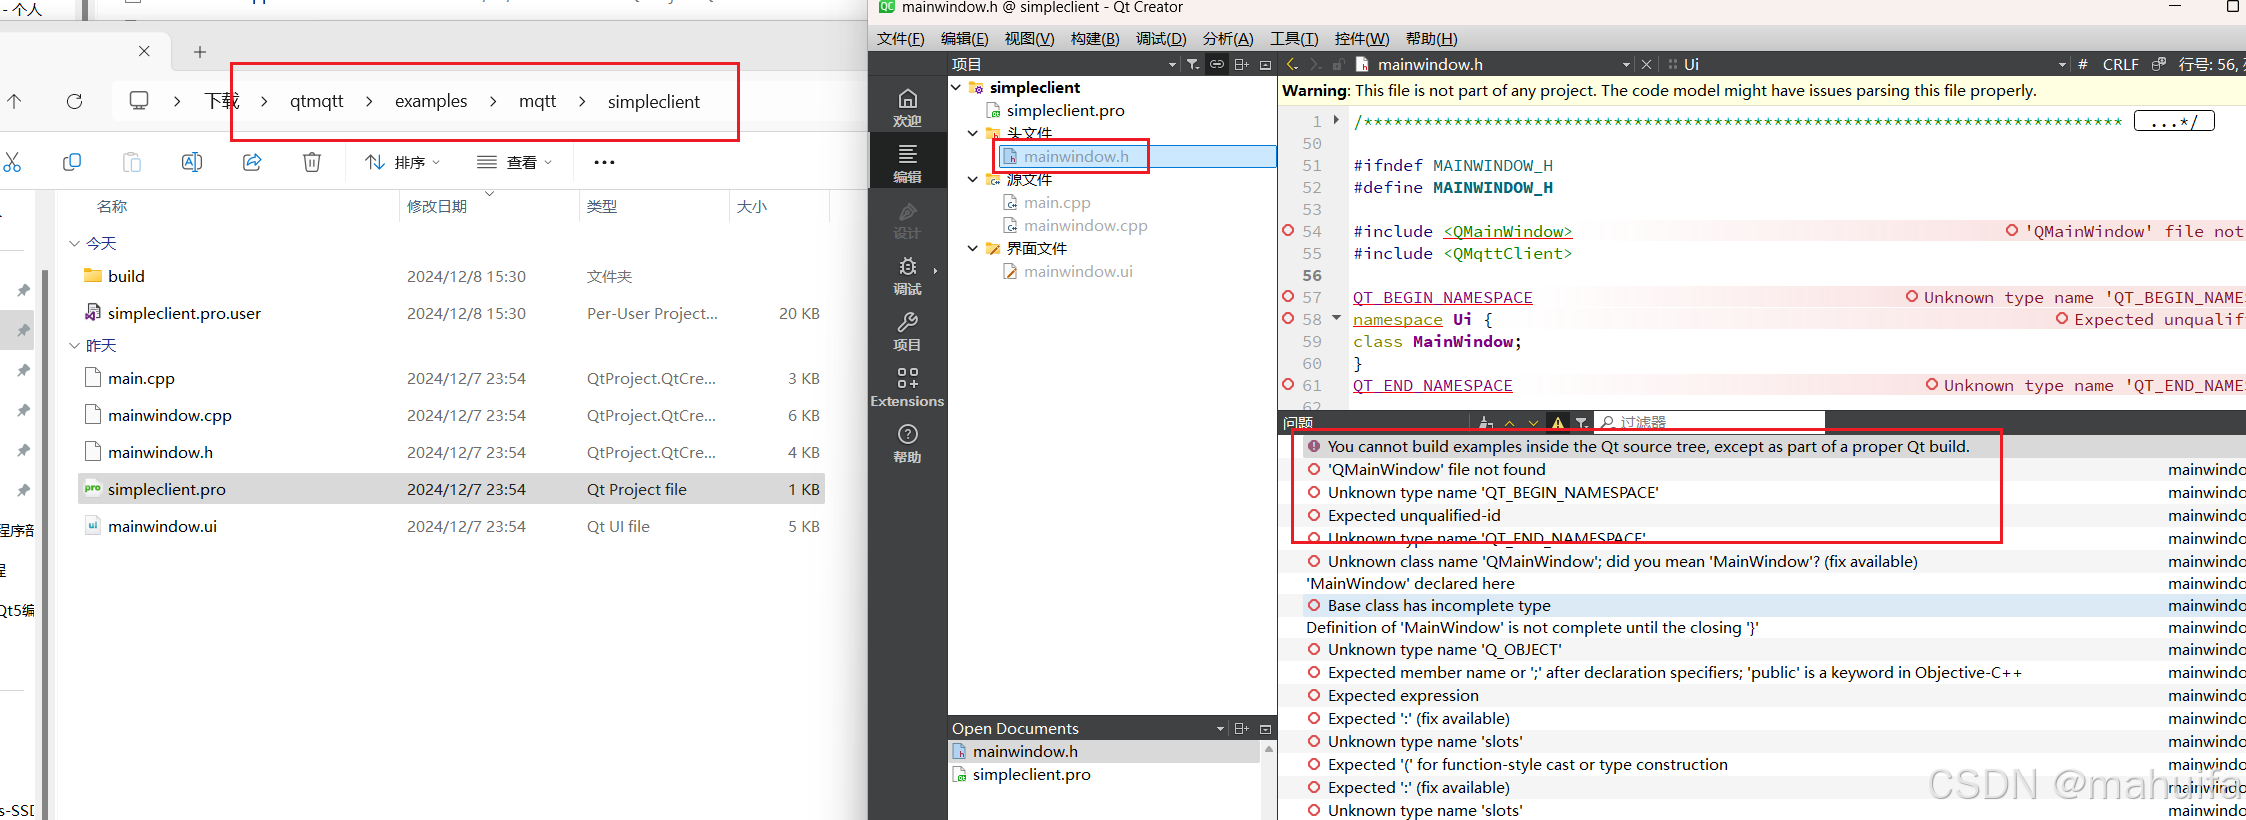Open the Welcome (欢迎) mode in Qt Creator
The height and width of the screenshot is (820, 2246).
point(907,107)
